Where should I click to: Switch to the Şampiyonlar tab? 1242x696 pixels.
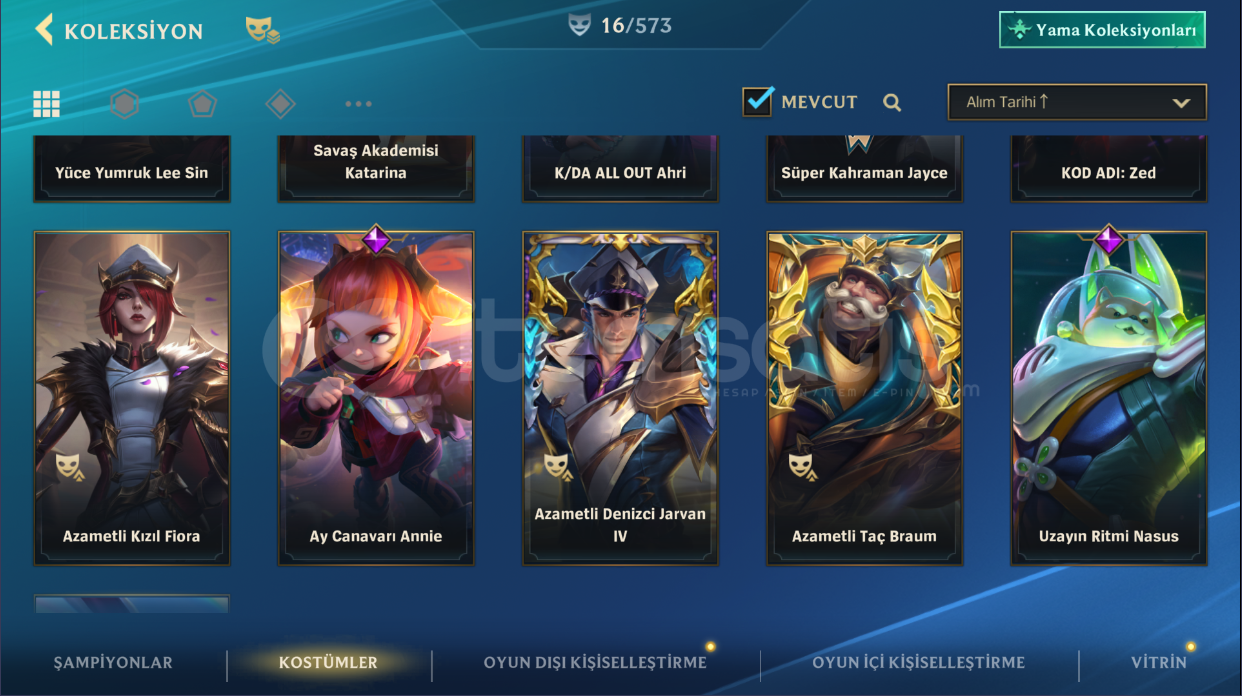[113, 662]
